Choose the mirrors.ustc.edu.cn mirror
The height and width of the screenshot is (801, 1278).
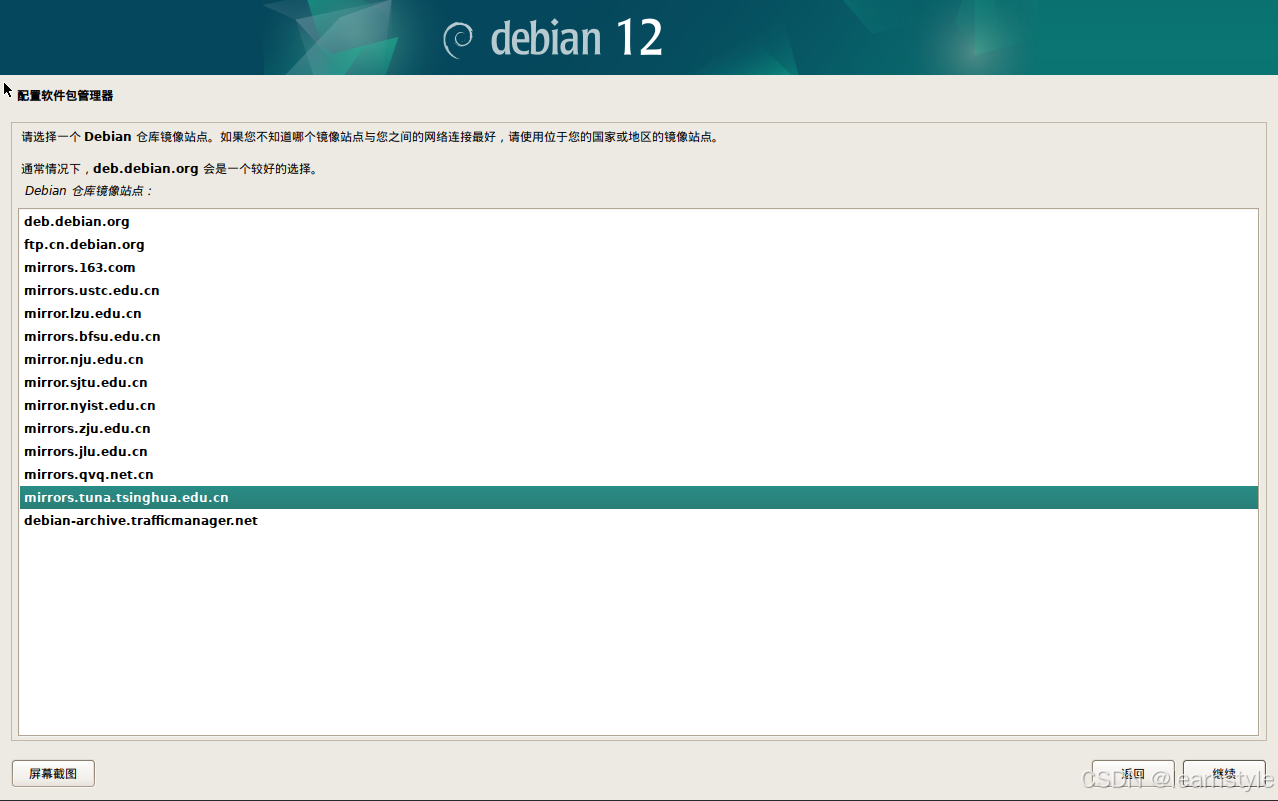click(639, 290)
